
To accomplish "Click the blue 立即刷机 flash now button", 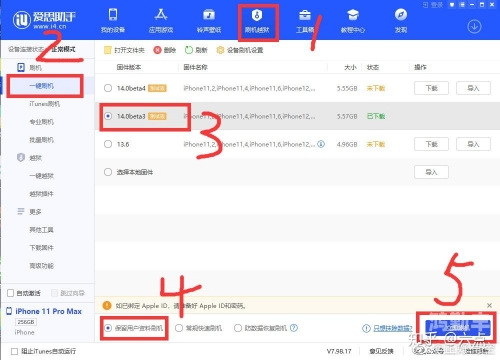I will pos(458,328).
